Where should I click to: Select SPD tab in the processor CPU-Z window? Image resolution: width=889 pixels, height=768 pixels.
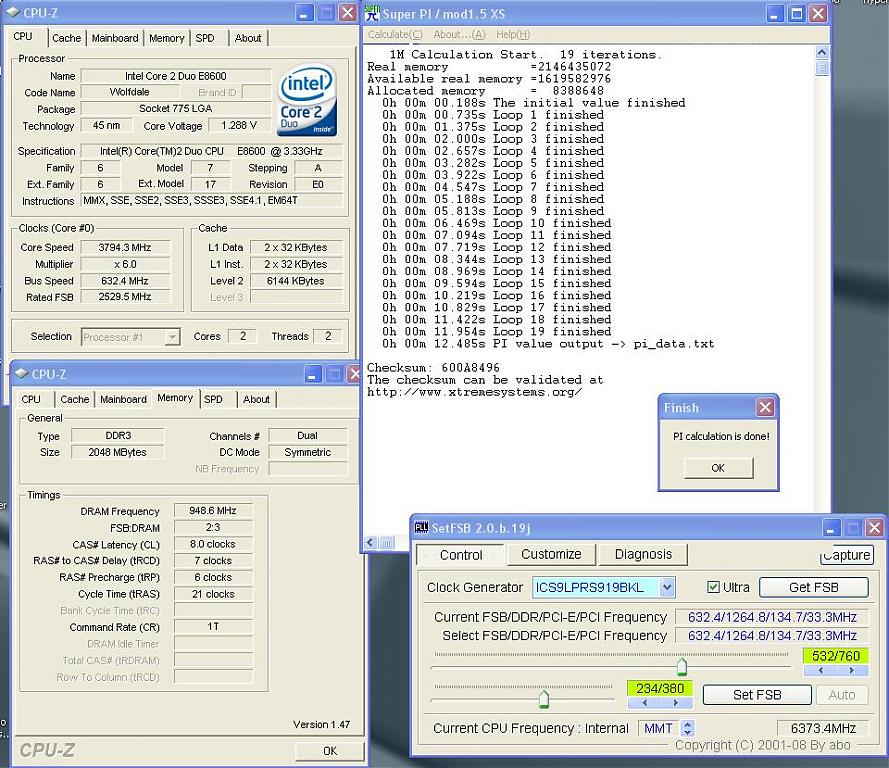click(x=205, y=38)
